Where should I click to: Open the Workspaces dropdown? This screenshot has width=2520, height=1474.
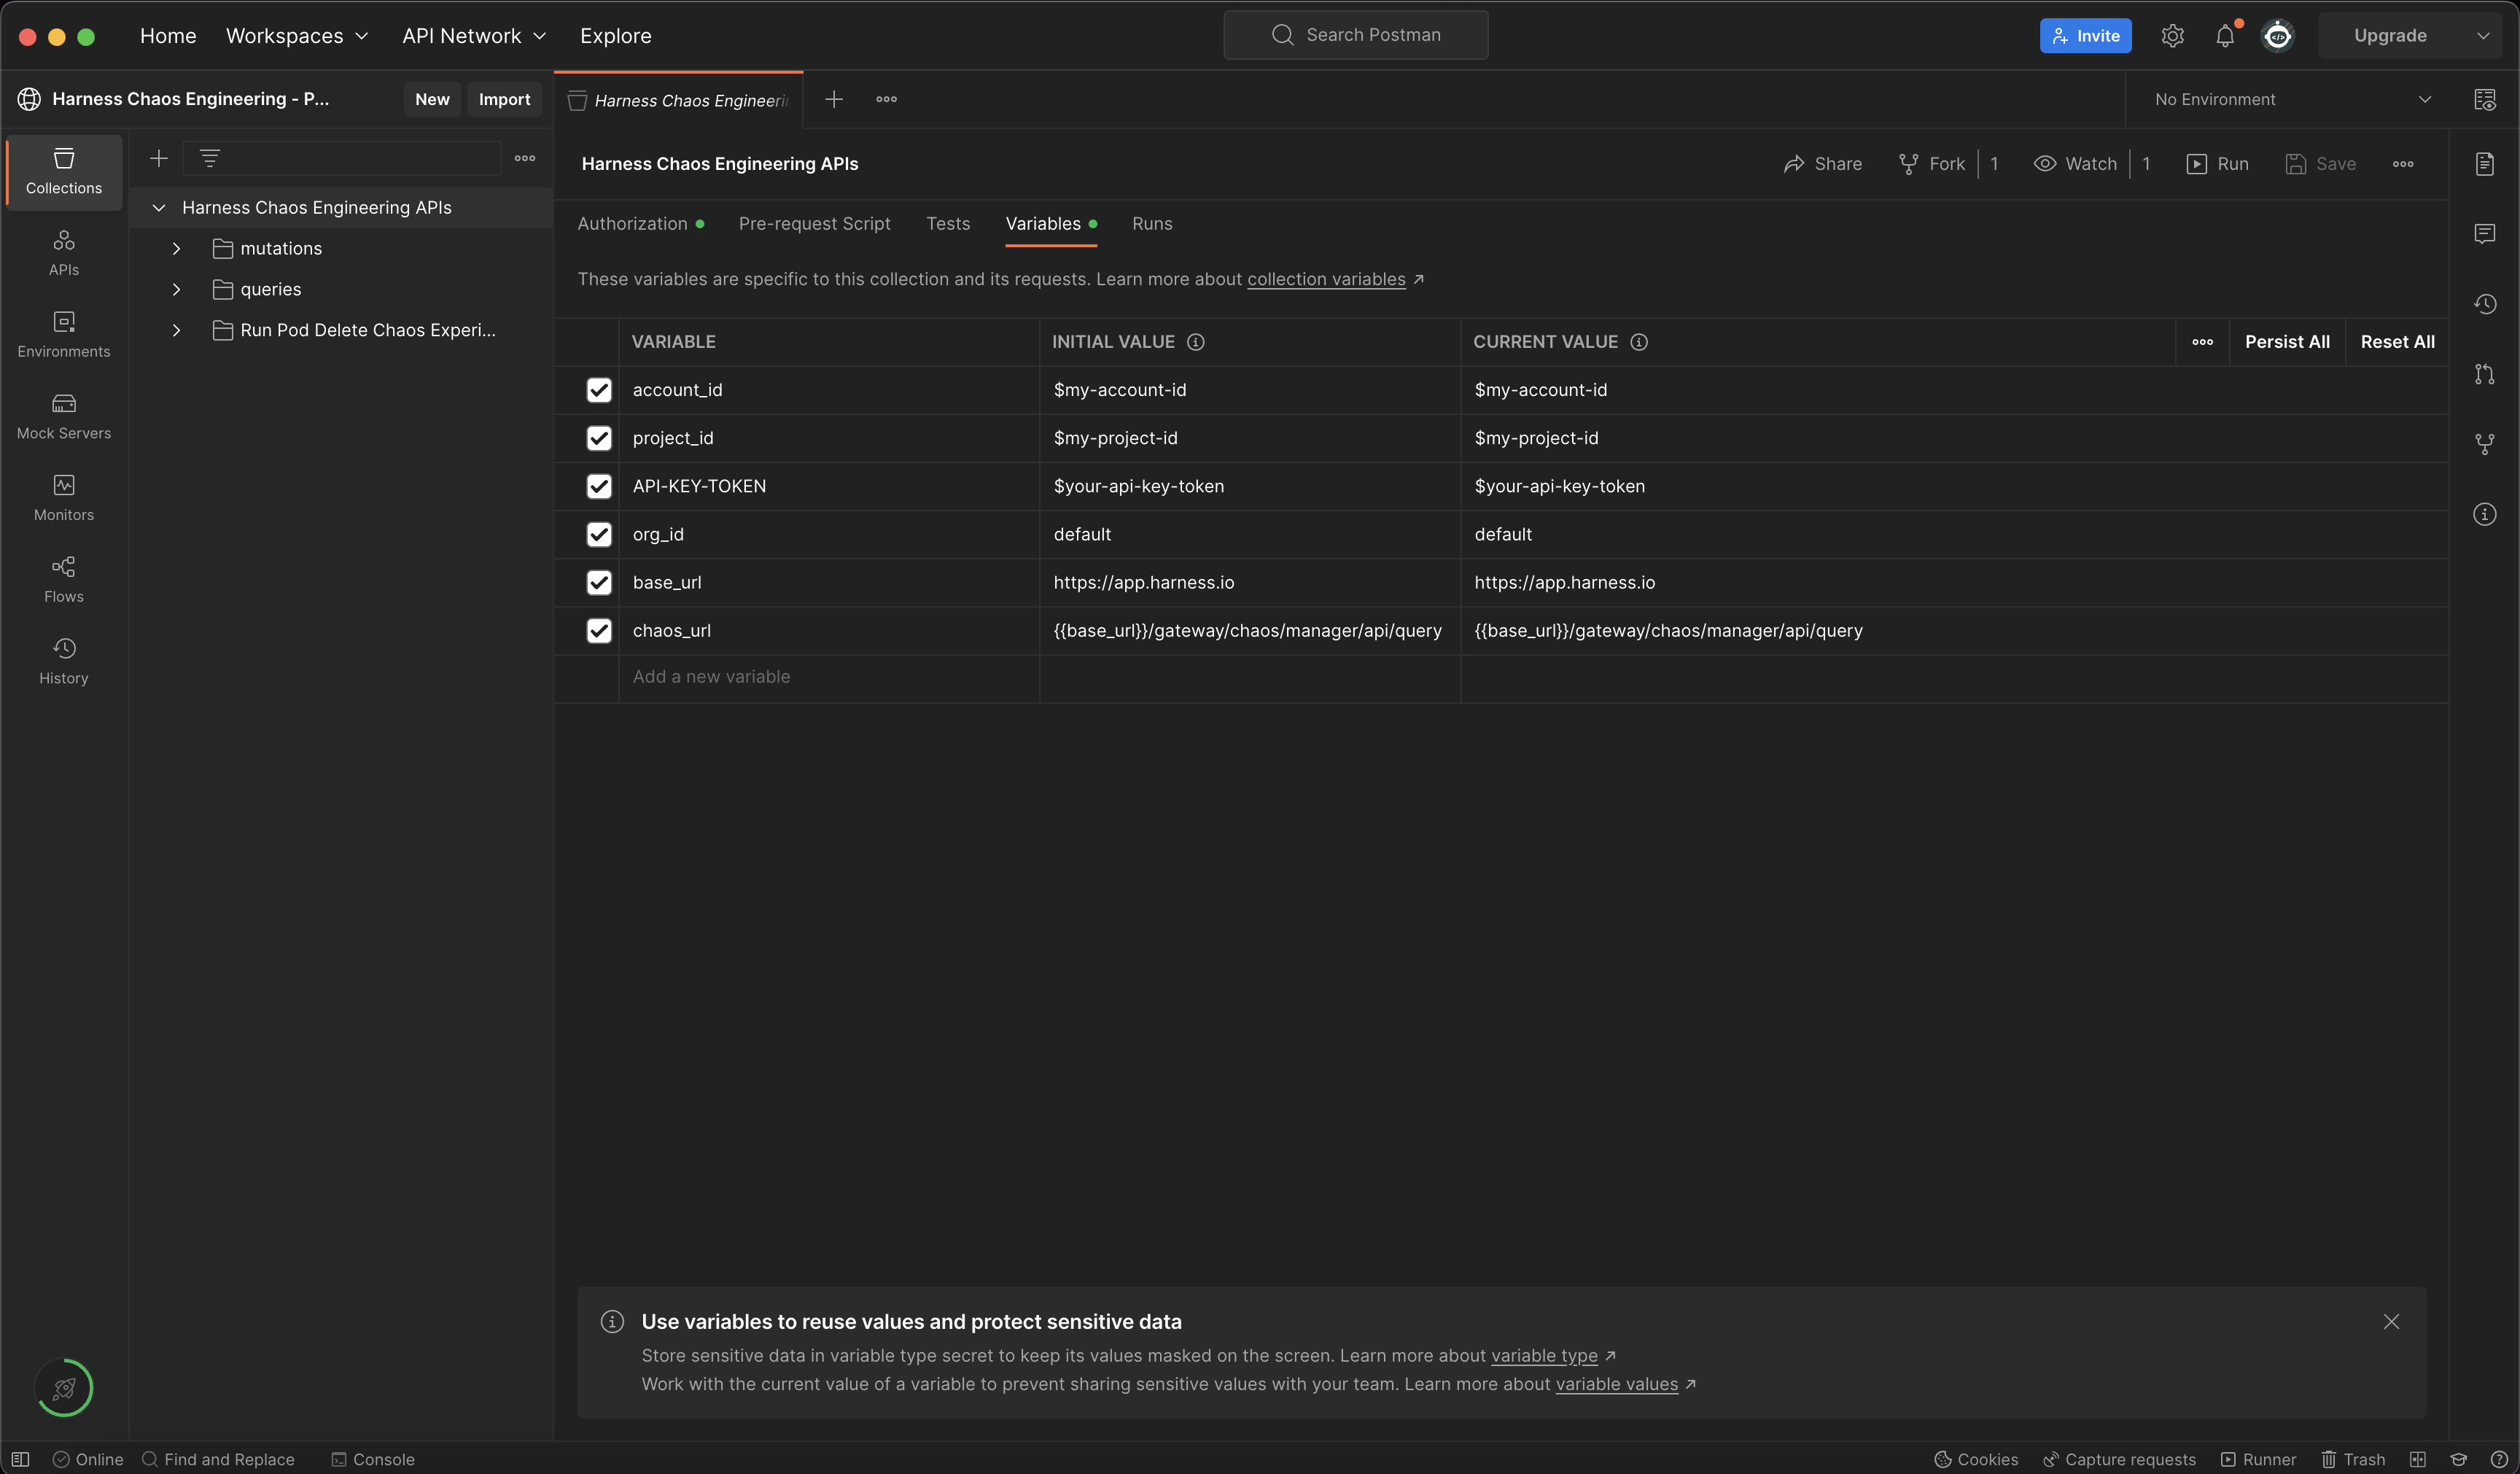297,36
